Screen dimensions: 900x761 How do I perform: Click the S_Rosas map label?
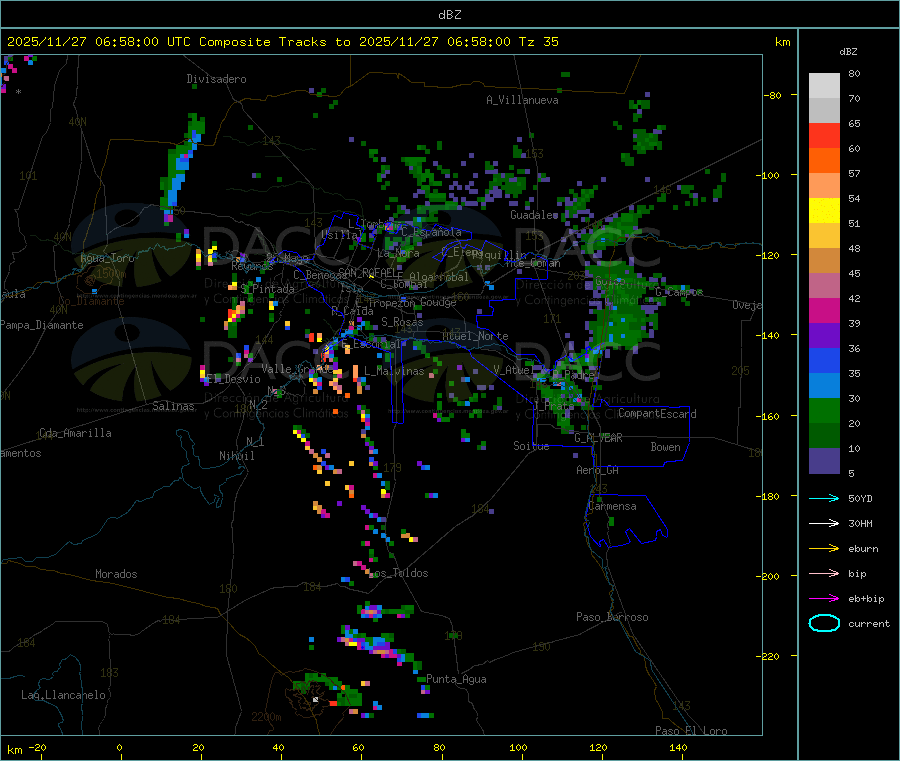(402, 322)
